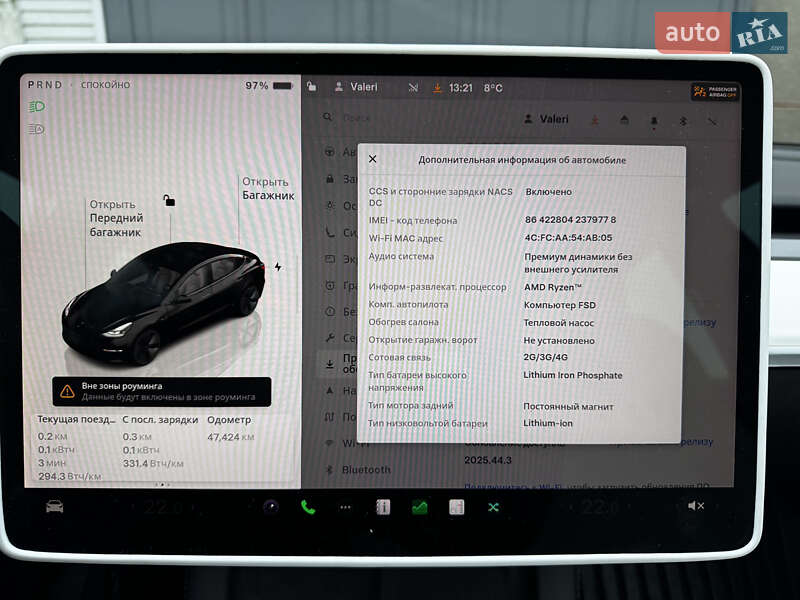Open the phone icon in the bottom bar
800x600 pixels.
[x=310, y=506]
